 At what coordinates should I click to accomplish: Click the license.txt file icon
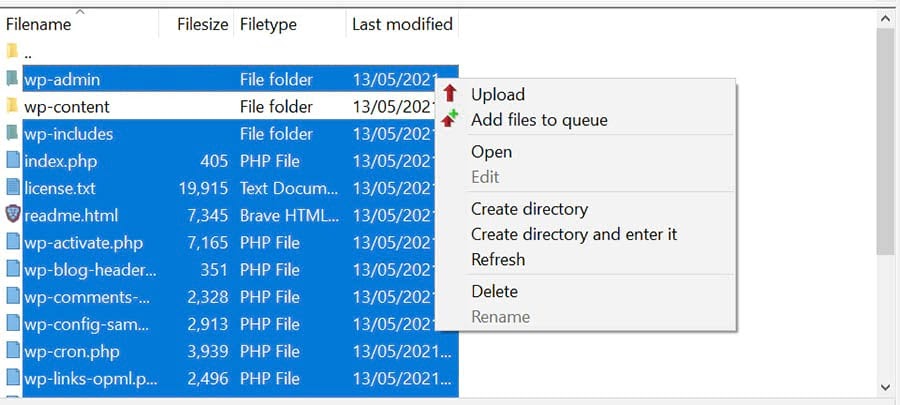(x=12, y=187)
